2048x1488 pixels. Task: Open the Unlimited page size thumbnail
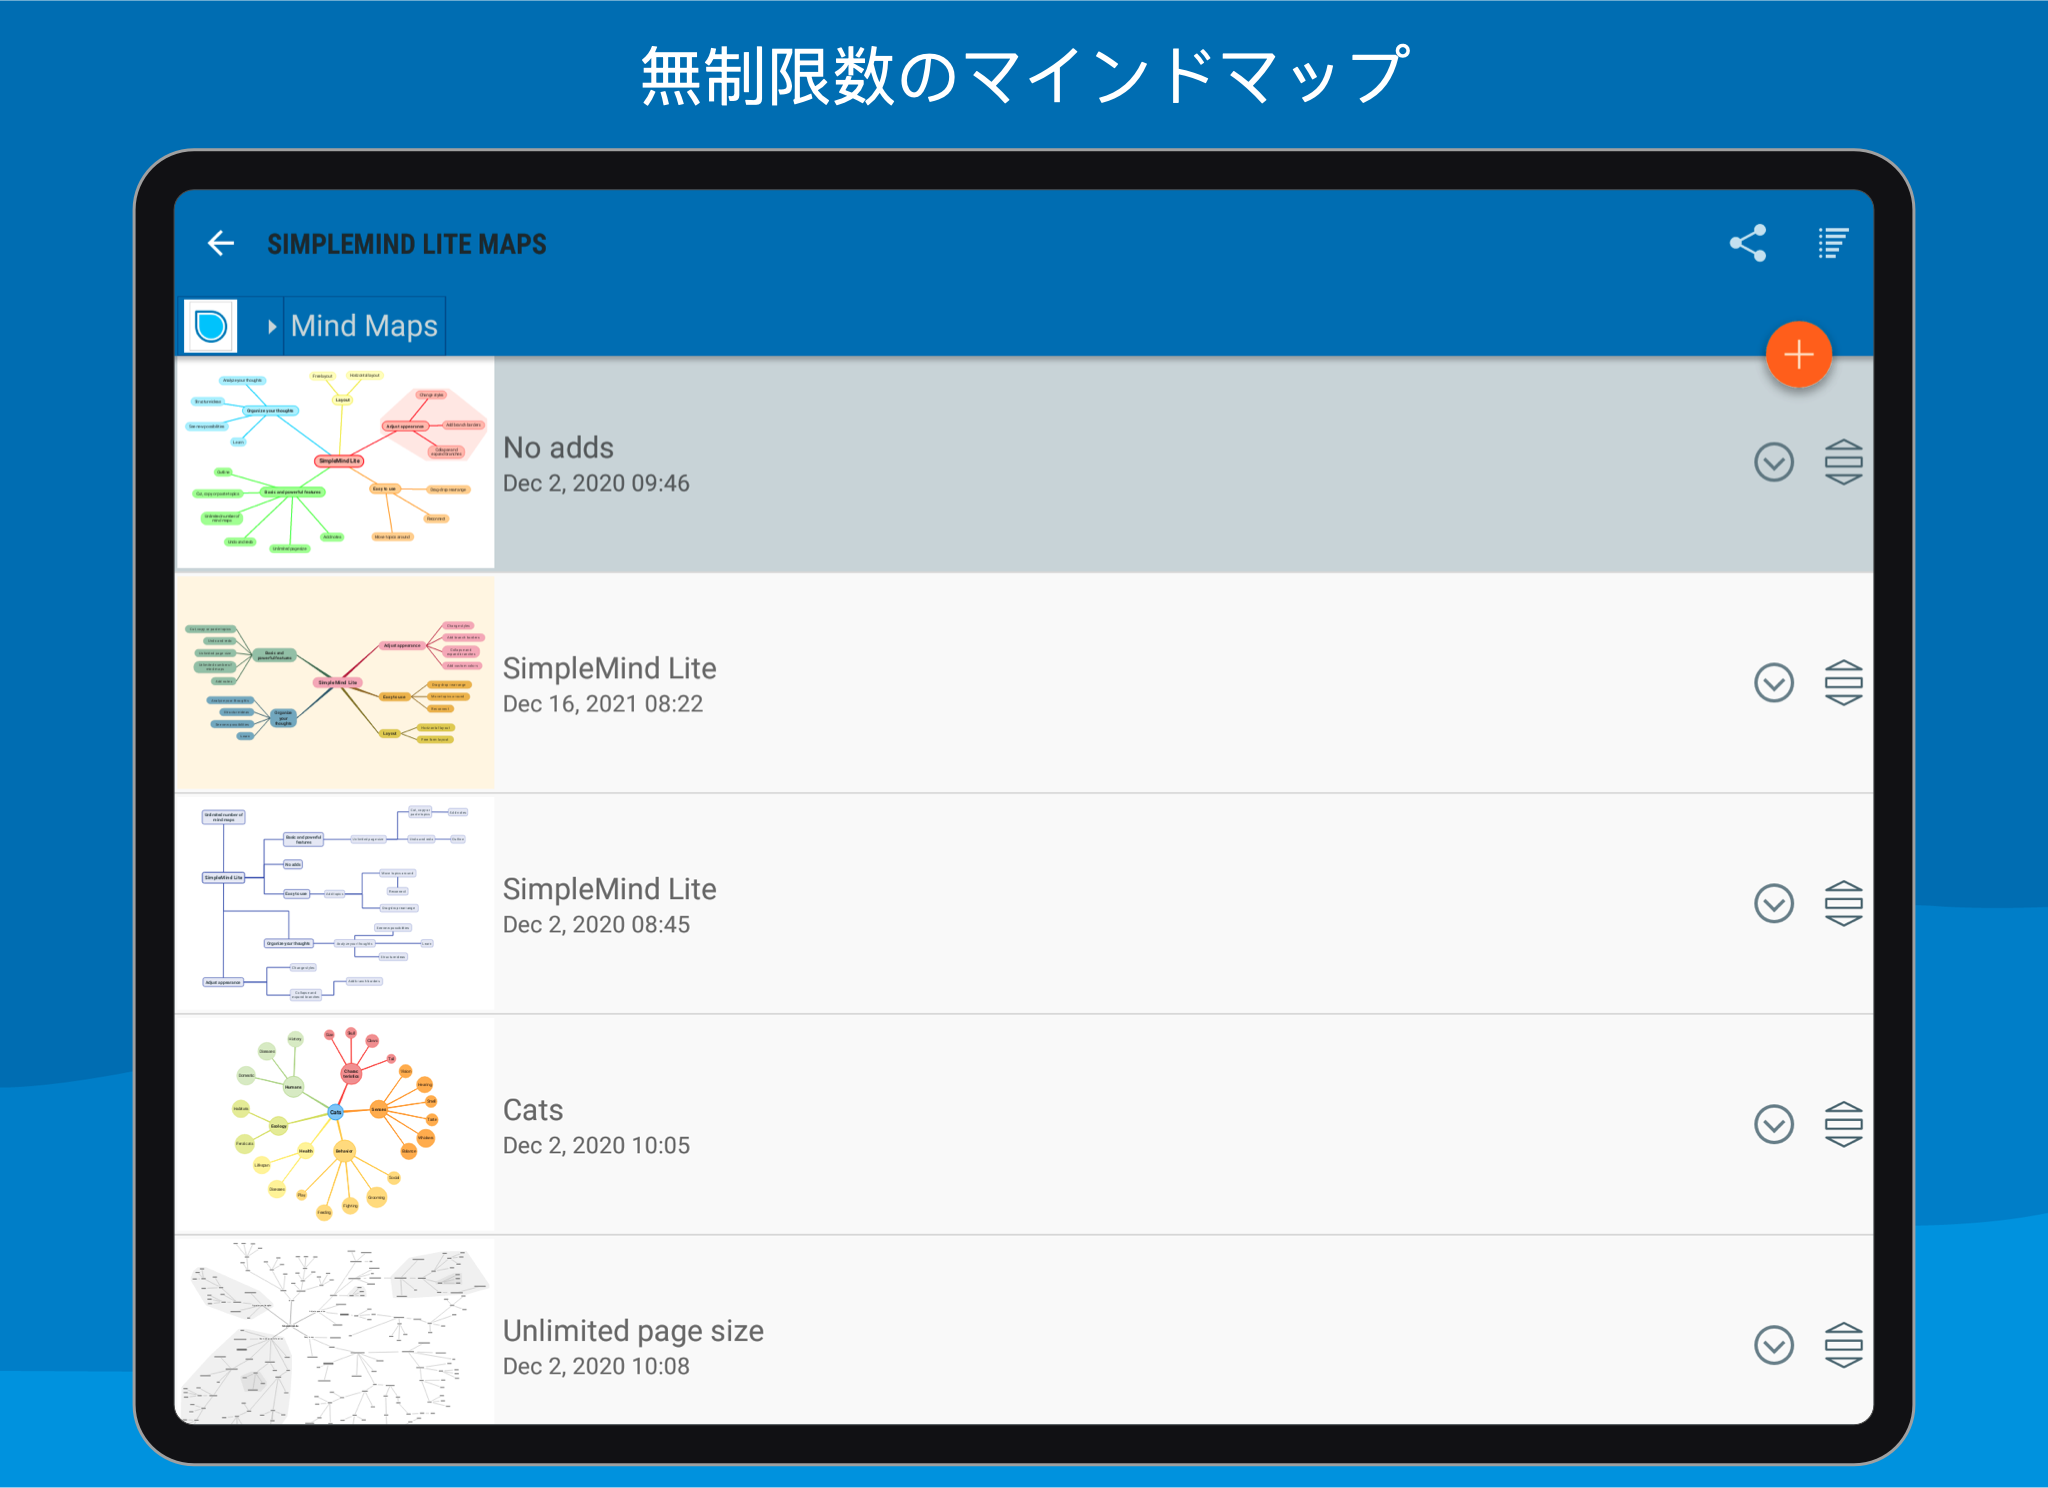click(x=335, y=1331)
